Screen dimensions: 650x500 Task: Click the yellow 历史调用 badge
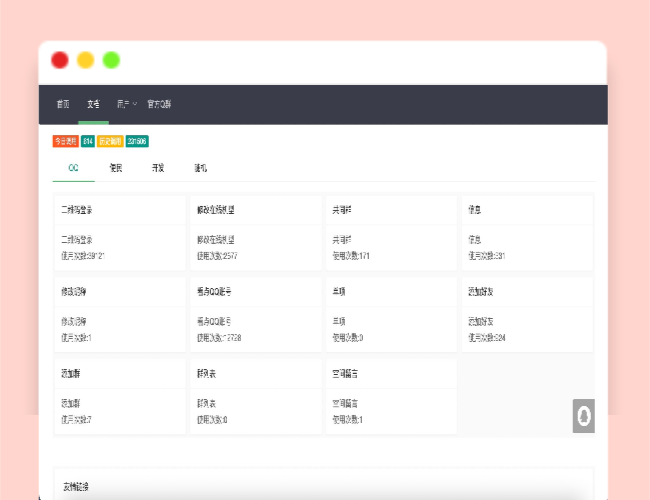point(110,141)
